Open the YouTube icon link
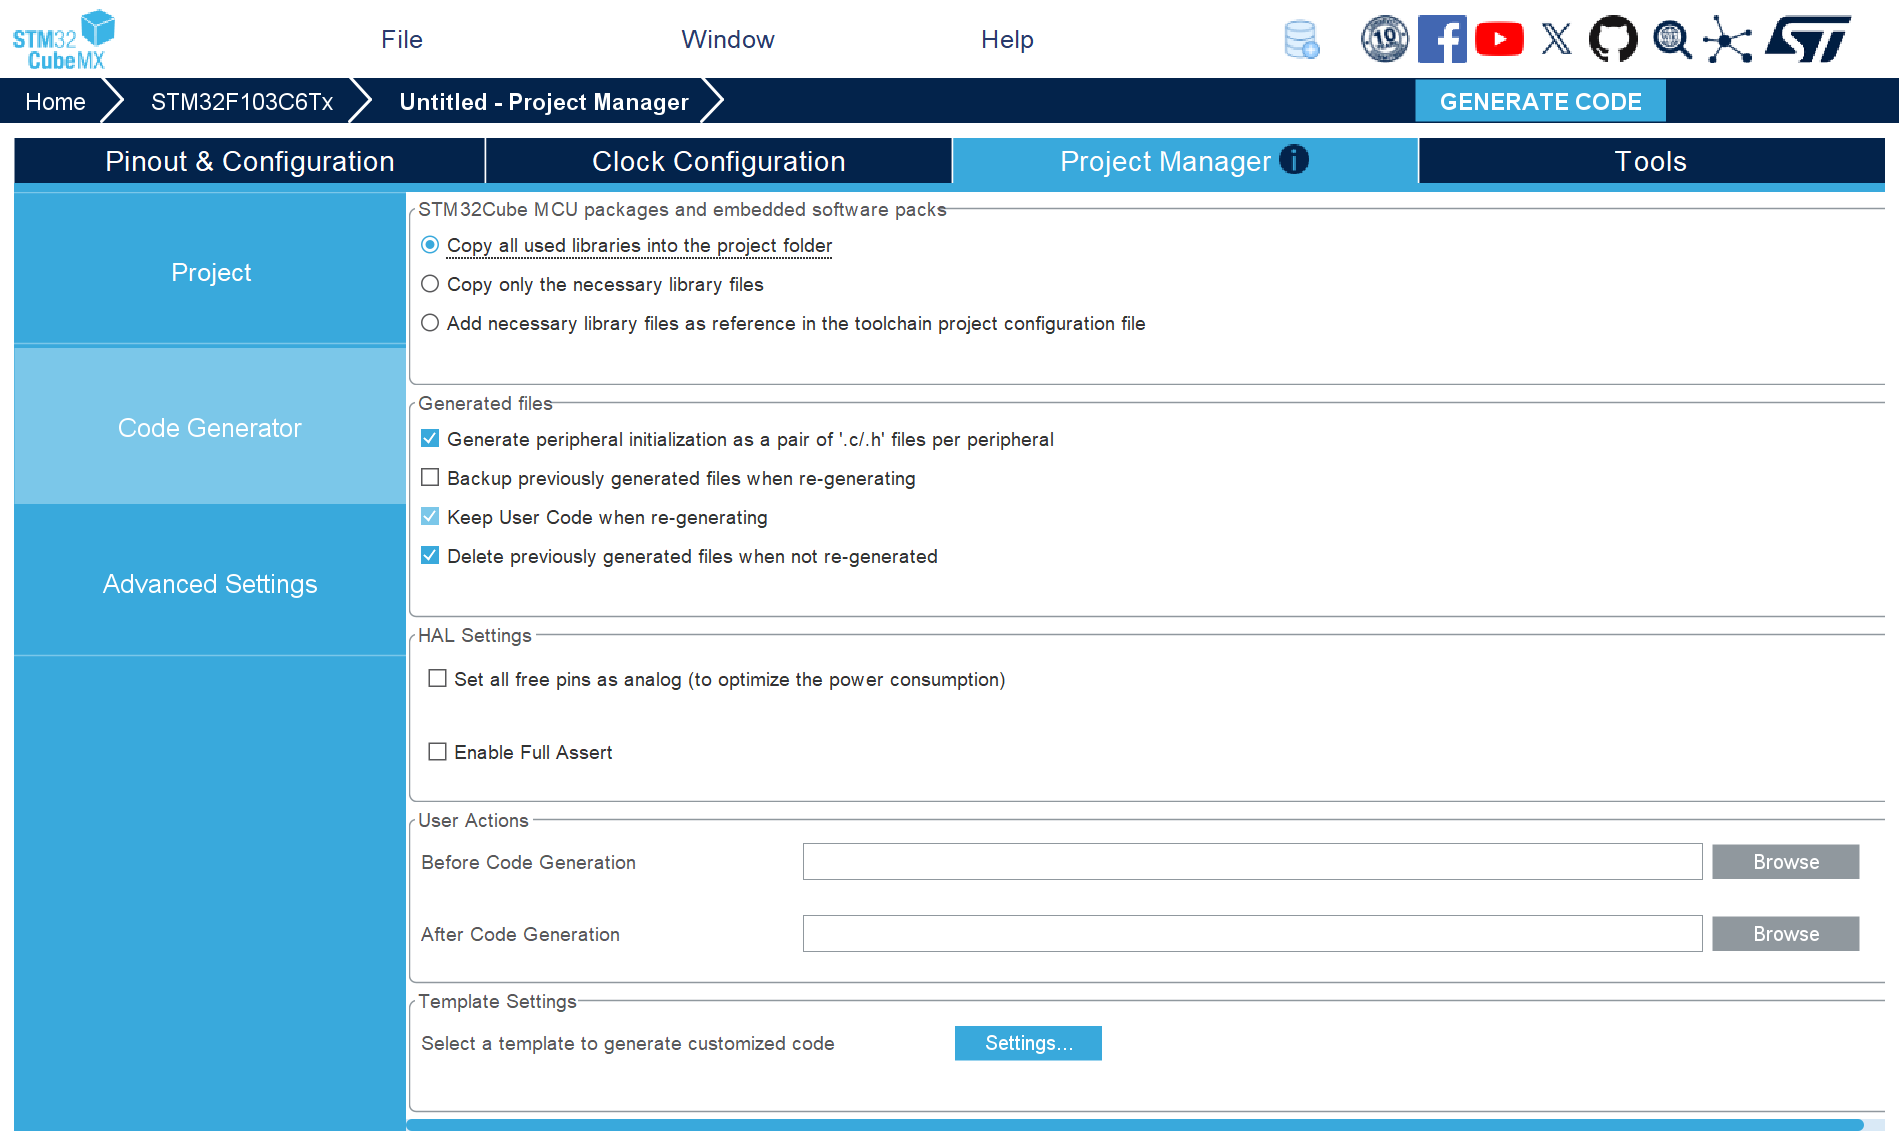1899x1145 pixels. tap(1499, 40)
